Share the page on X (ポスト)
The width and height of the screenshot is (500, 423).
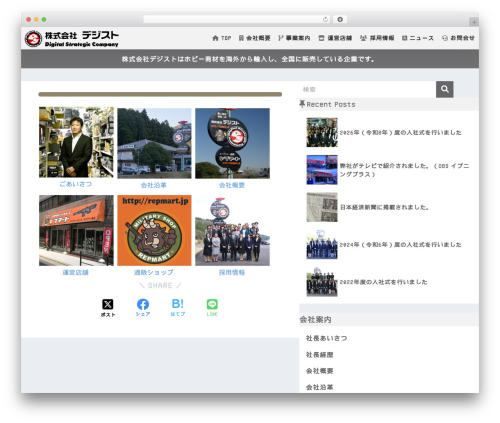108,308
